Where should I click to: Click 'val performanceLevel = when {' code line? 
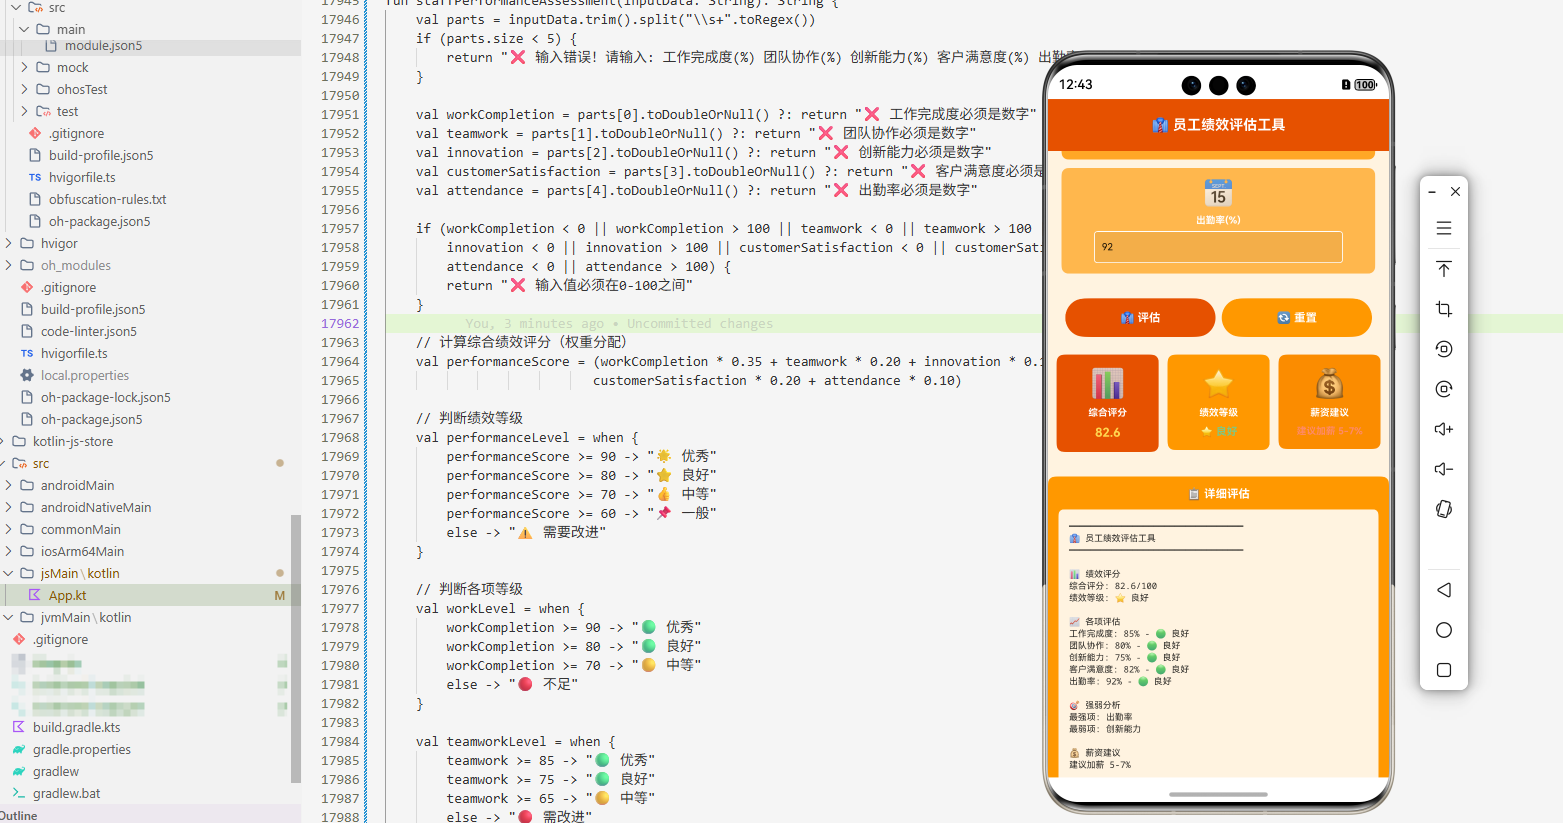click(x=527, y=437)
